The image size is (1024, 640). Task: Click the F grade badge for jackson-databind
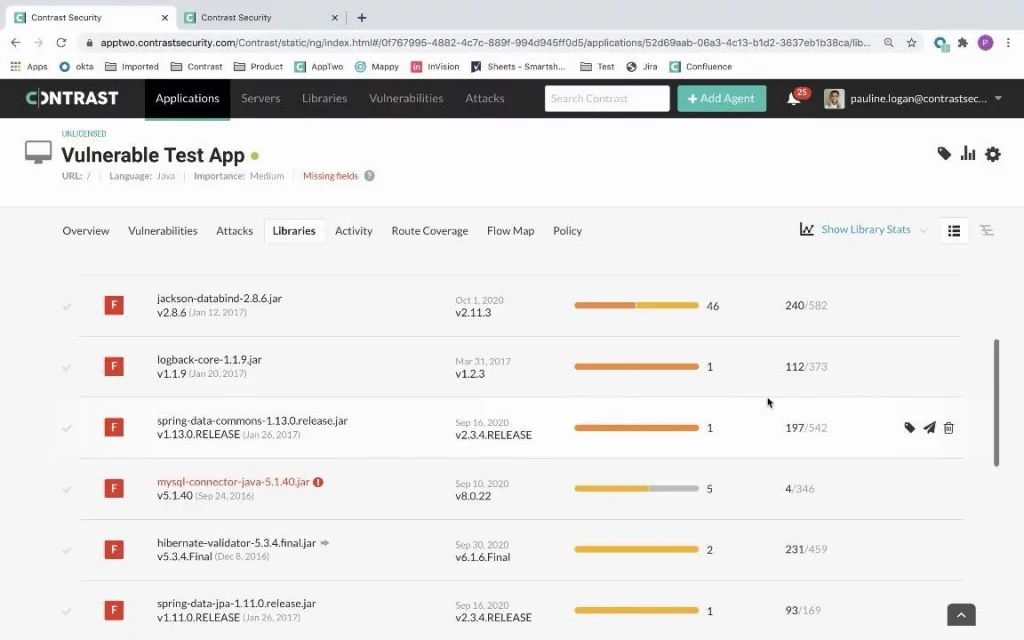tap(114, 305)
